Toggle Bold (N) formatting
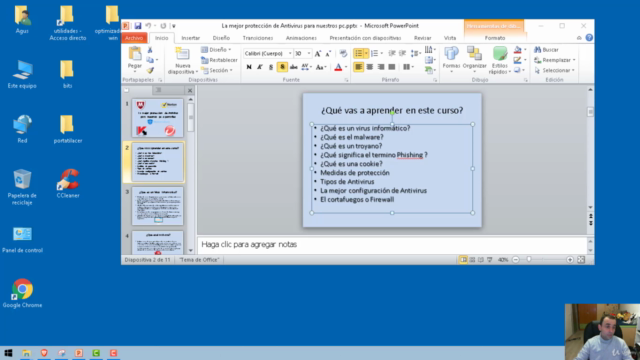Image resolution: width=640 pixels, height=360 pixels. pyautogui.click(x=249, y=67)
